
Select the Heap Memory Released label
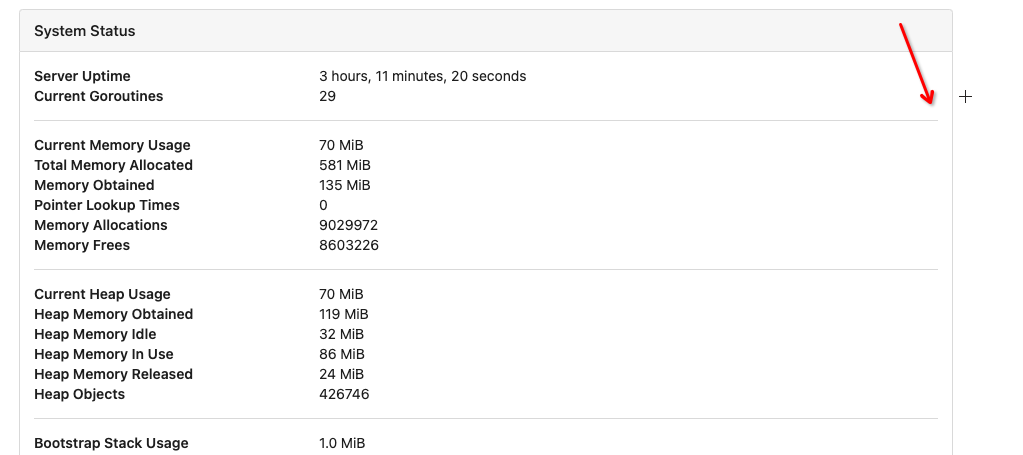[x=114, y=374]
